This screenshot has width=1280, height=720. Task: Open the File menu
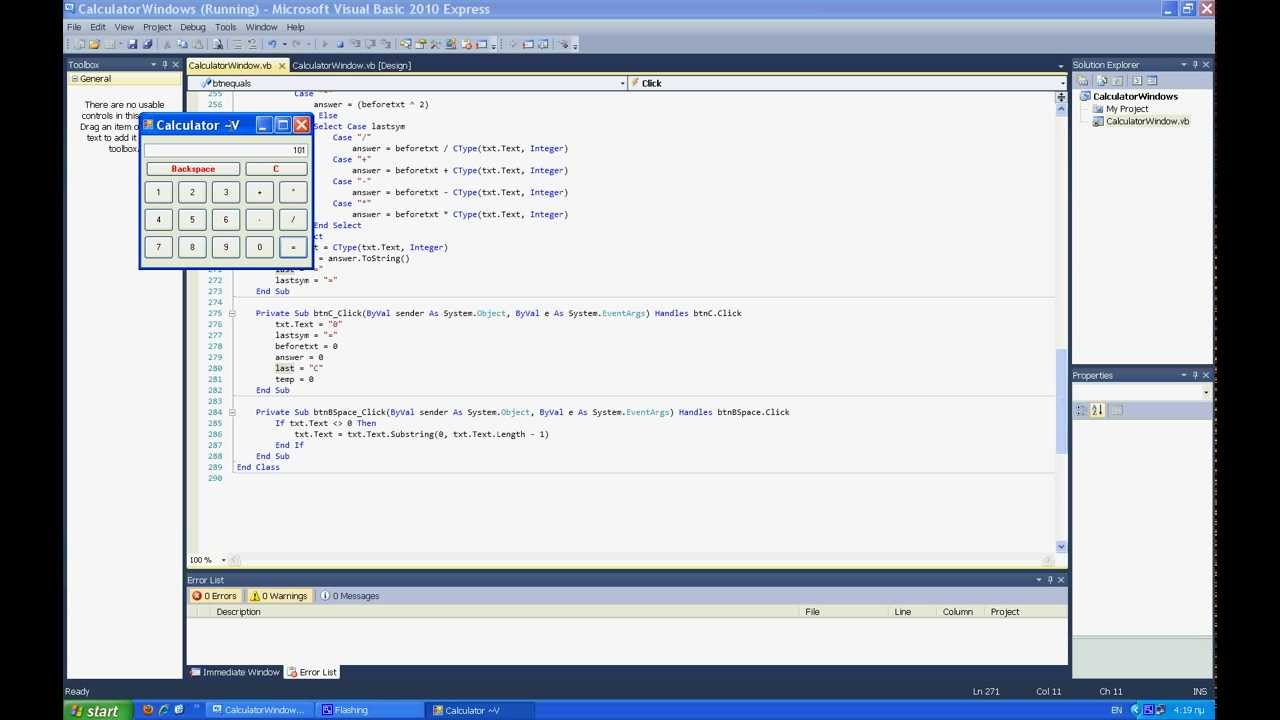click(x=74, y=27)
